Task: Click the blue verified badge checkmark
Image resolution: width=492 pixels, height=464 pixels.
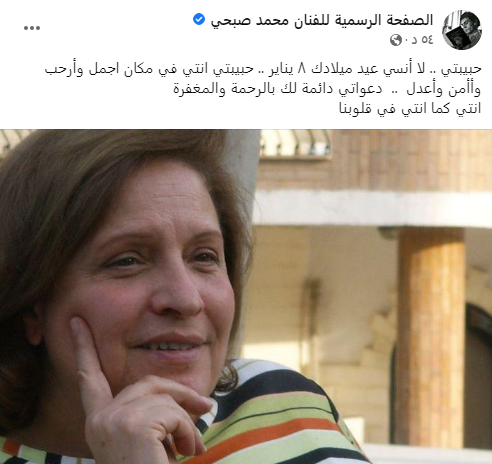Action: (199, 20)
